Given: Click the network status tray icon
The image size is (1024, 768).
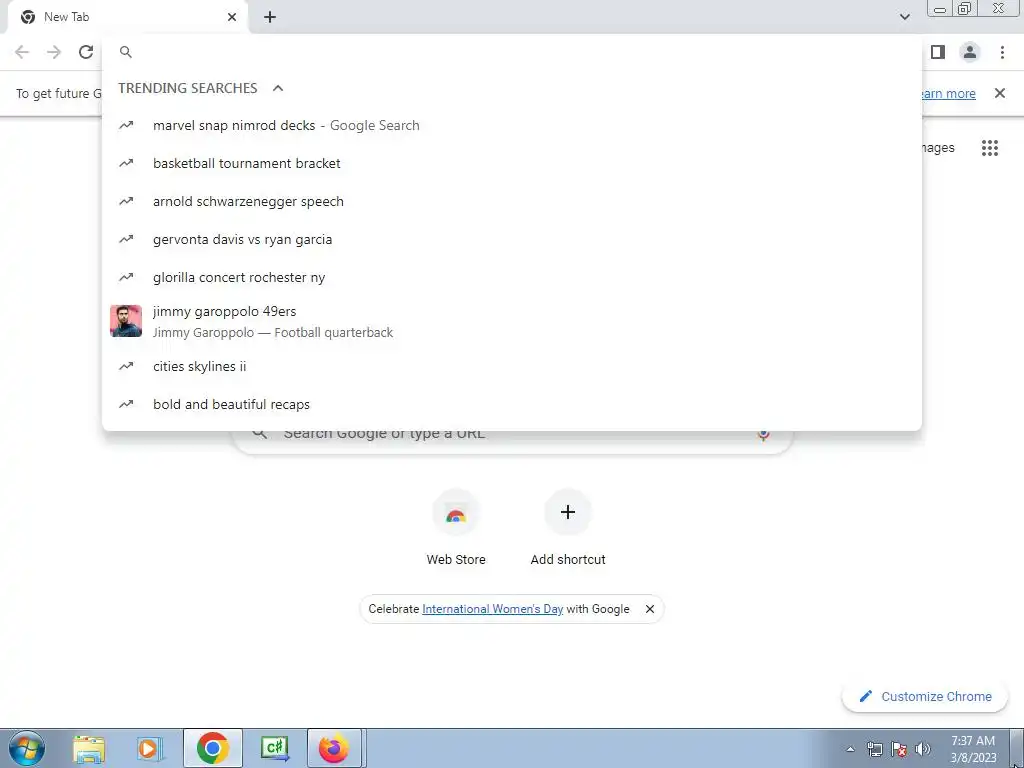Looking at the screenshot, I should click(x=874, y=749).
